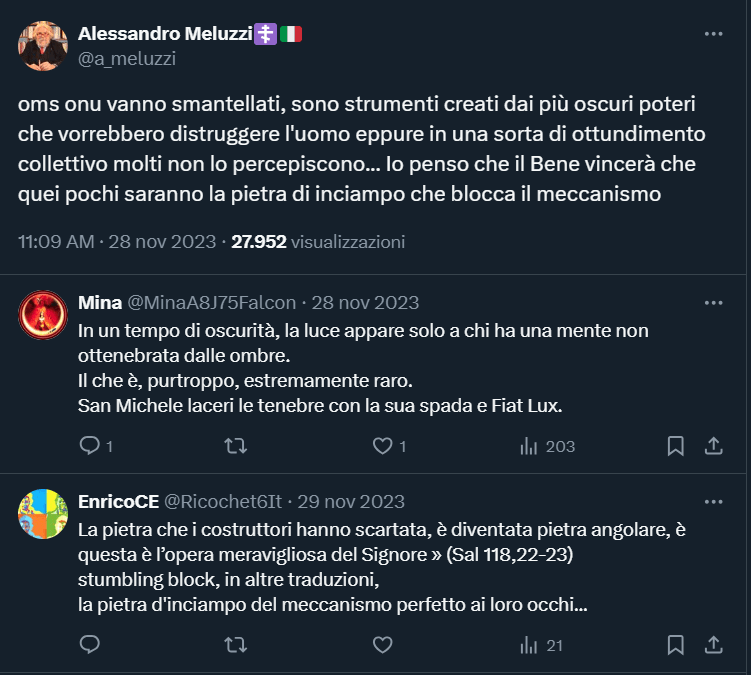
Task: Reply to Mina's tweet
Action: [89, 446]
